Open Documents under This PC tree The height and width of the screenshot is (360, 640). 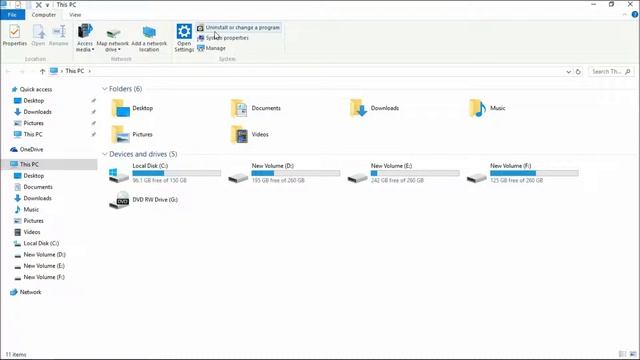tap(33, 187)
